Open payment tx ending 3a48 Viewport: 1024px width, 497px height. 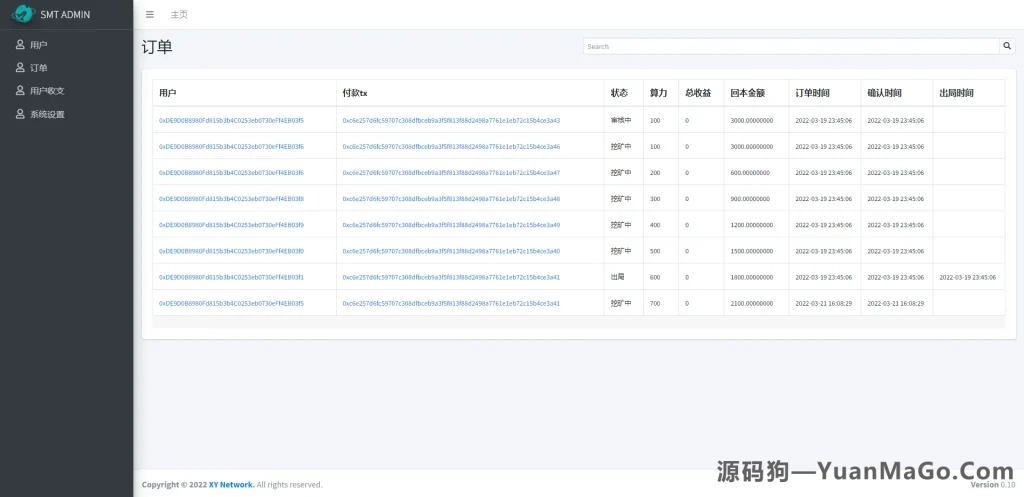tap(451, 199)
